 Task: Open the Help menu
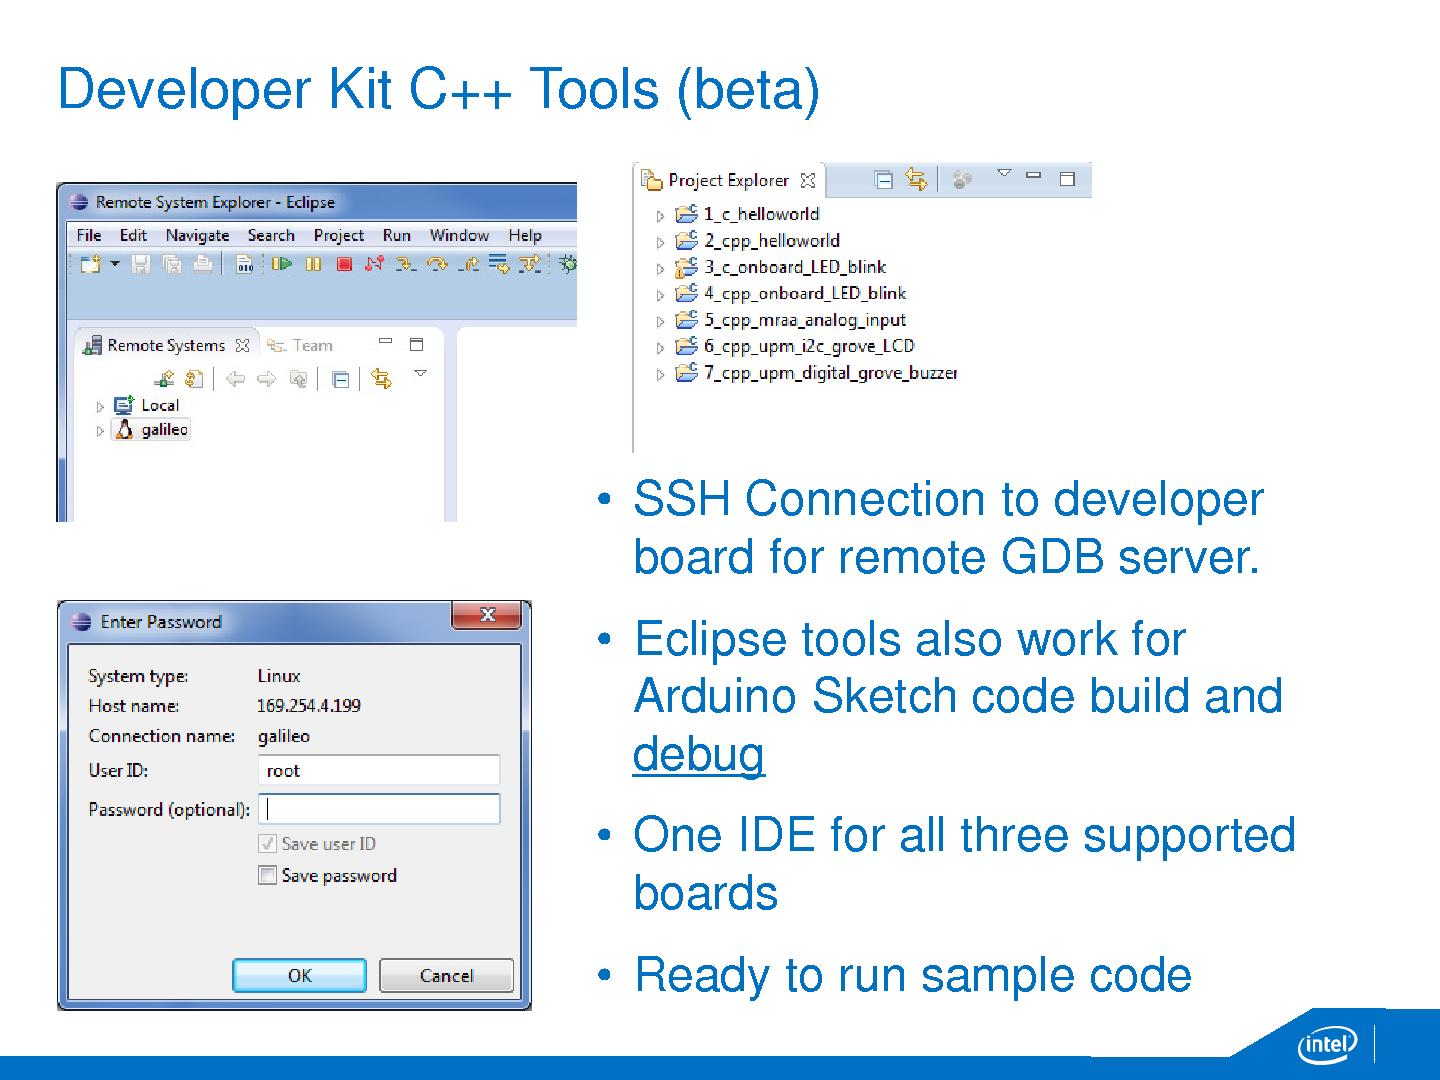[525, 235]
